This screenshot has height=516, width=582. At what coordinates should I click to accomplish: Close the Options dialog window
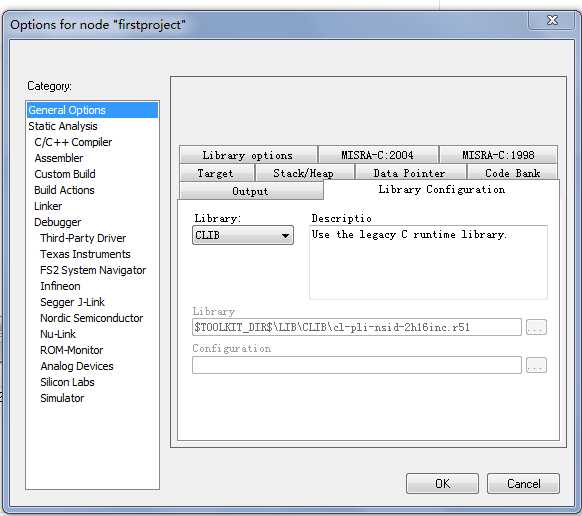pos(552,20)
